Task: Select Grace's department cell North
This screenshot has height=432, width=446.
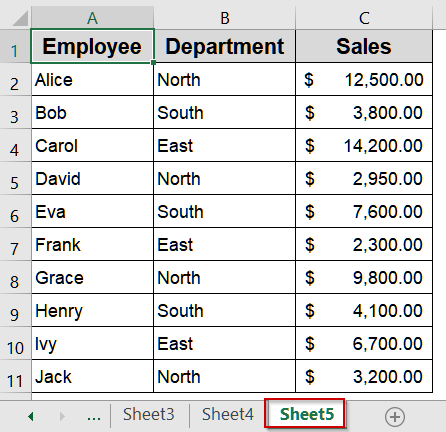Action: [x=225, y=277]
